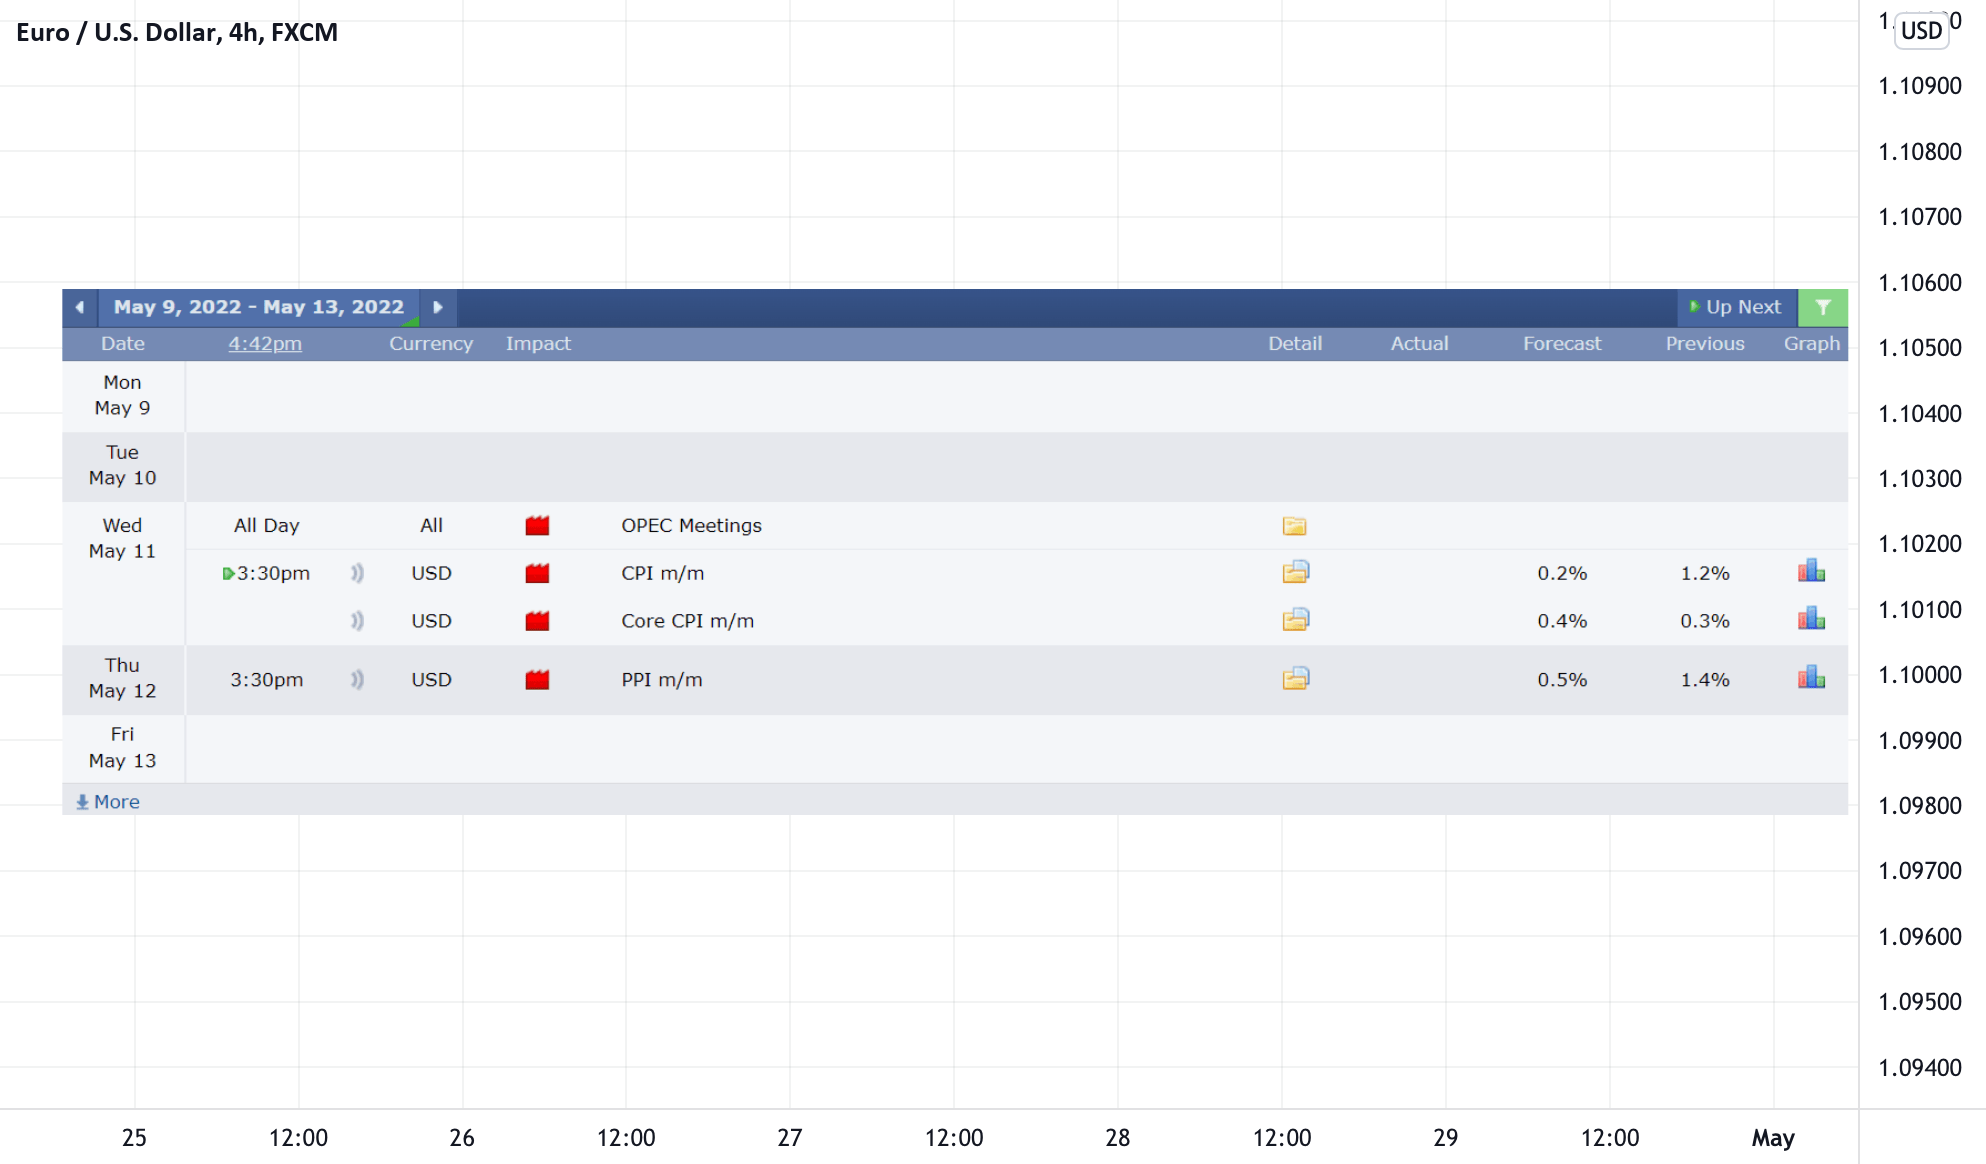Viewport: 1986px width, 1164px height.
Task: Show graph for CPI m/m
Action: click(x=1811, y=572)
